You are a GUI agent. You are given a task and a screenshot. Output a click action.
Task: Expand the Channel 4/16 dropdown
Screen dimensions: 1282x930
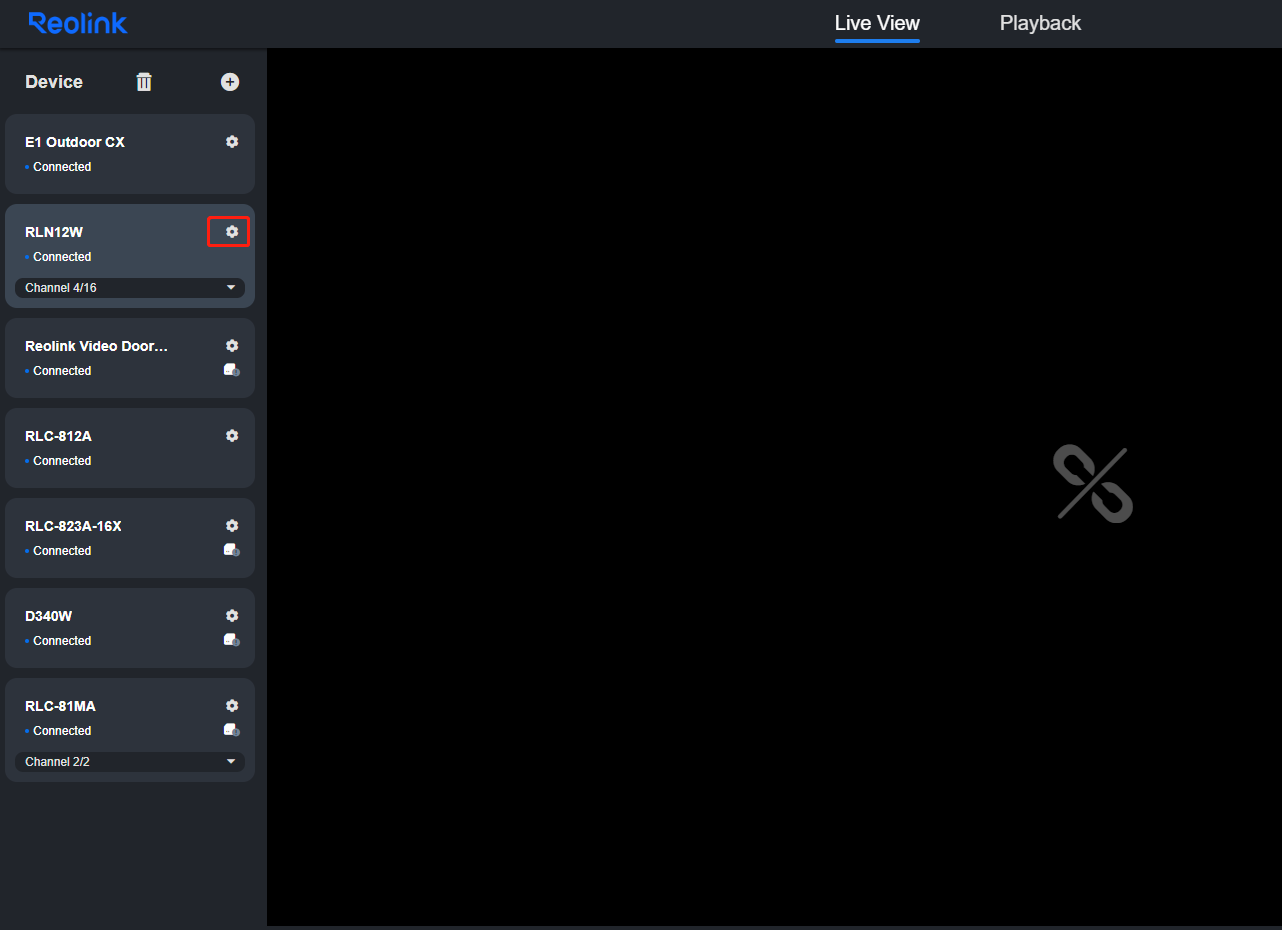point(130,288)
